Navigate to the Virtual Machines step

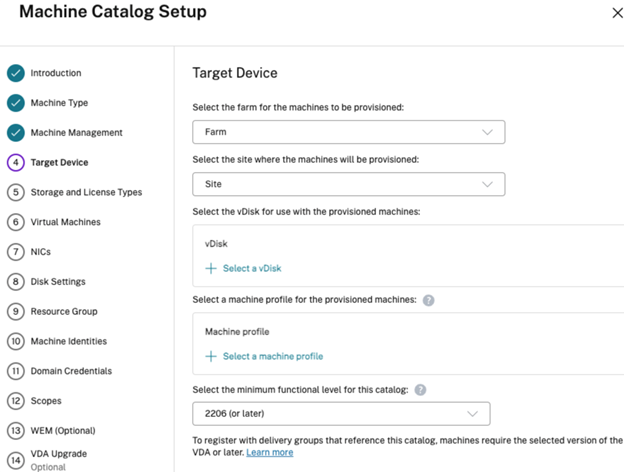pyautogui.click(x=65, y=222)
